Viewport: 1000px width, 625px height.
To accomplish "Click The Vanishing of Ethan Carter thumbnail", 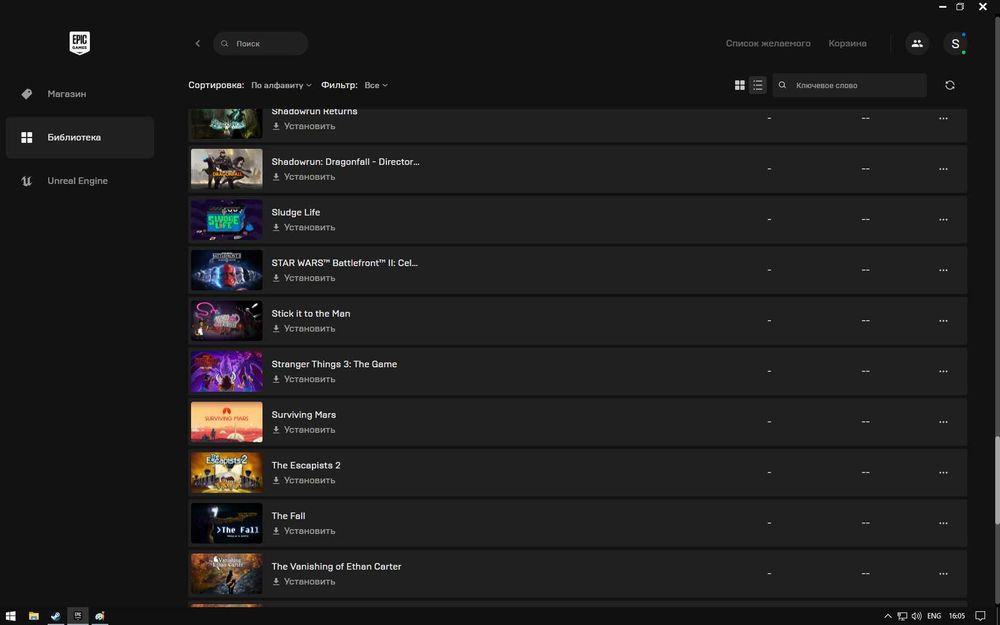I will pyautogui.click(x=226, y=573).
